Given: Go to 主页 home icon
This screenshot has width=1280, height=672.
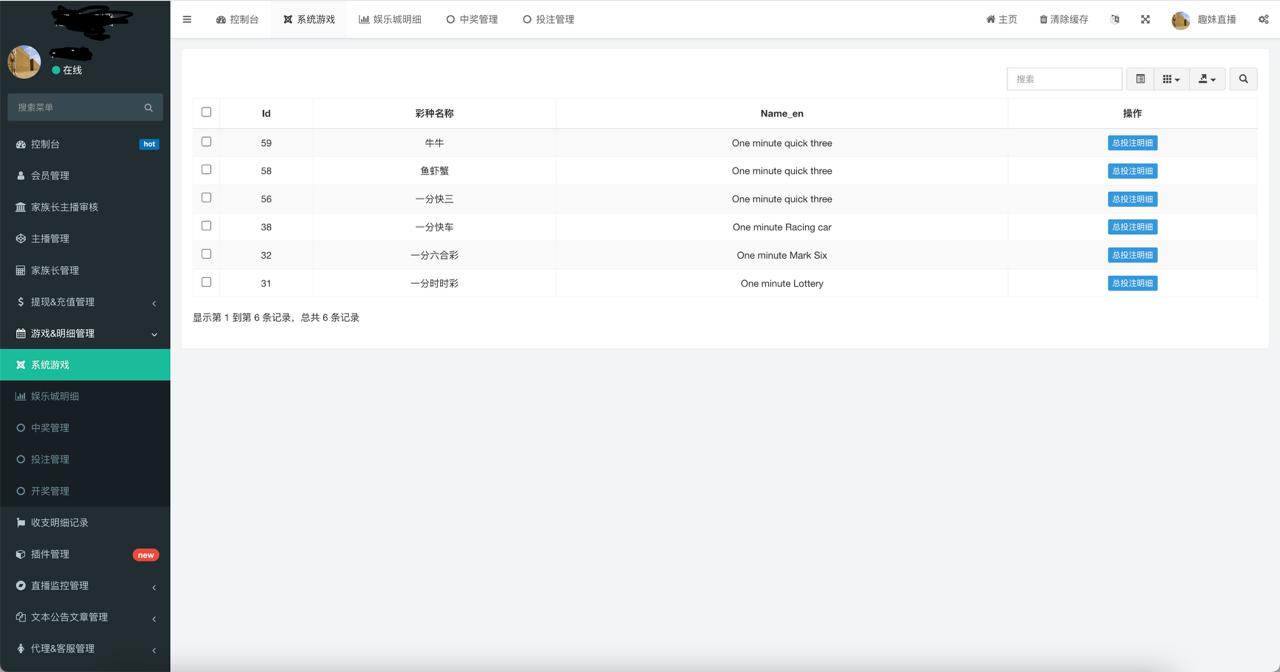Looking at the screenshot, I should pyautogui.click(x=990, y=19).
